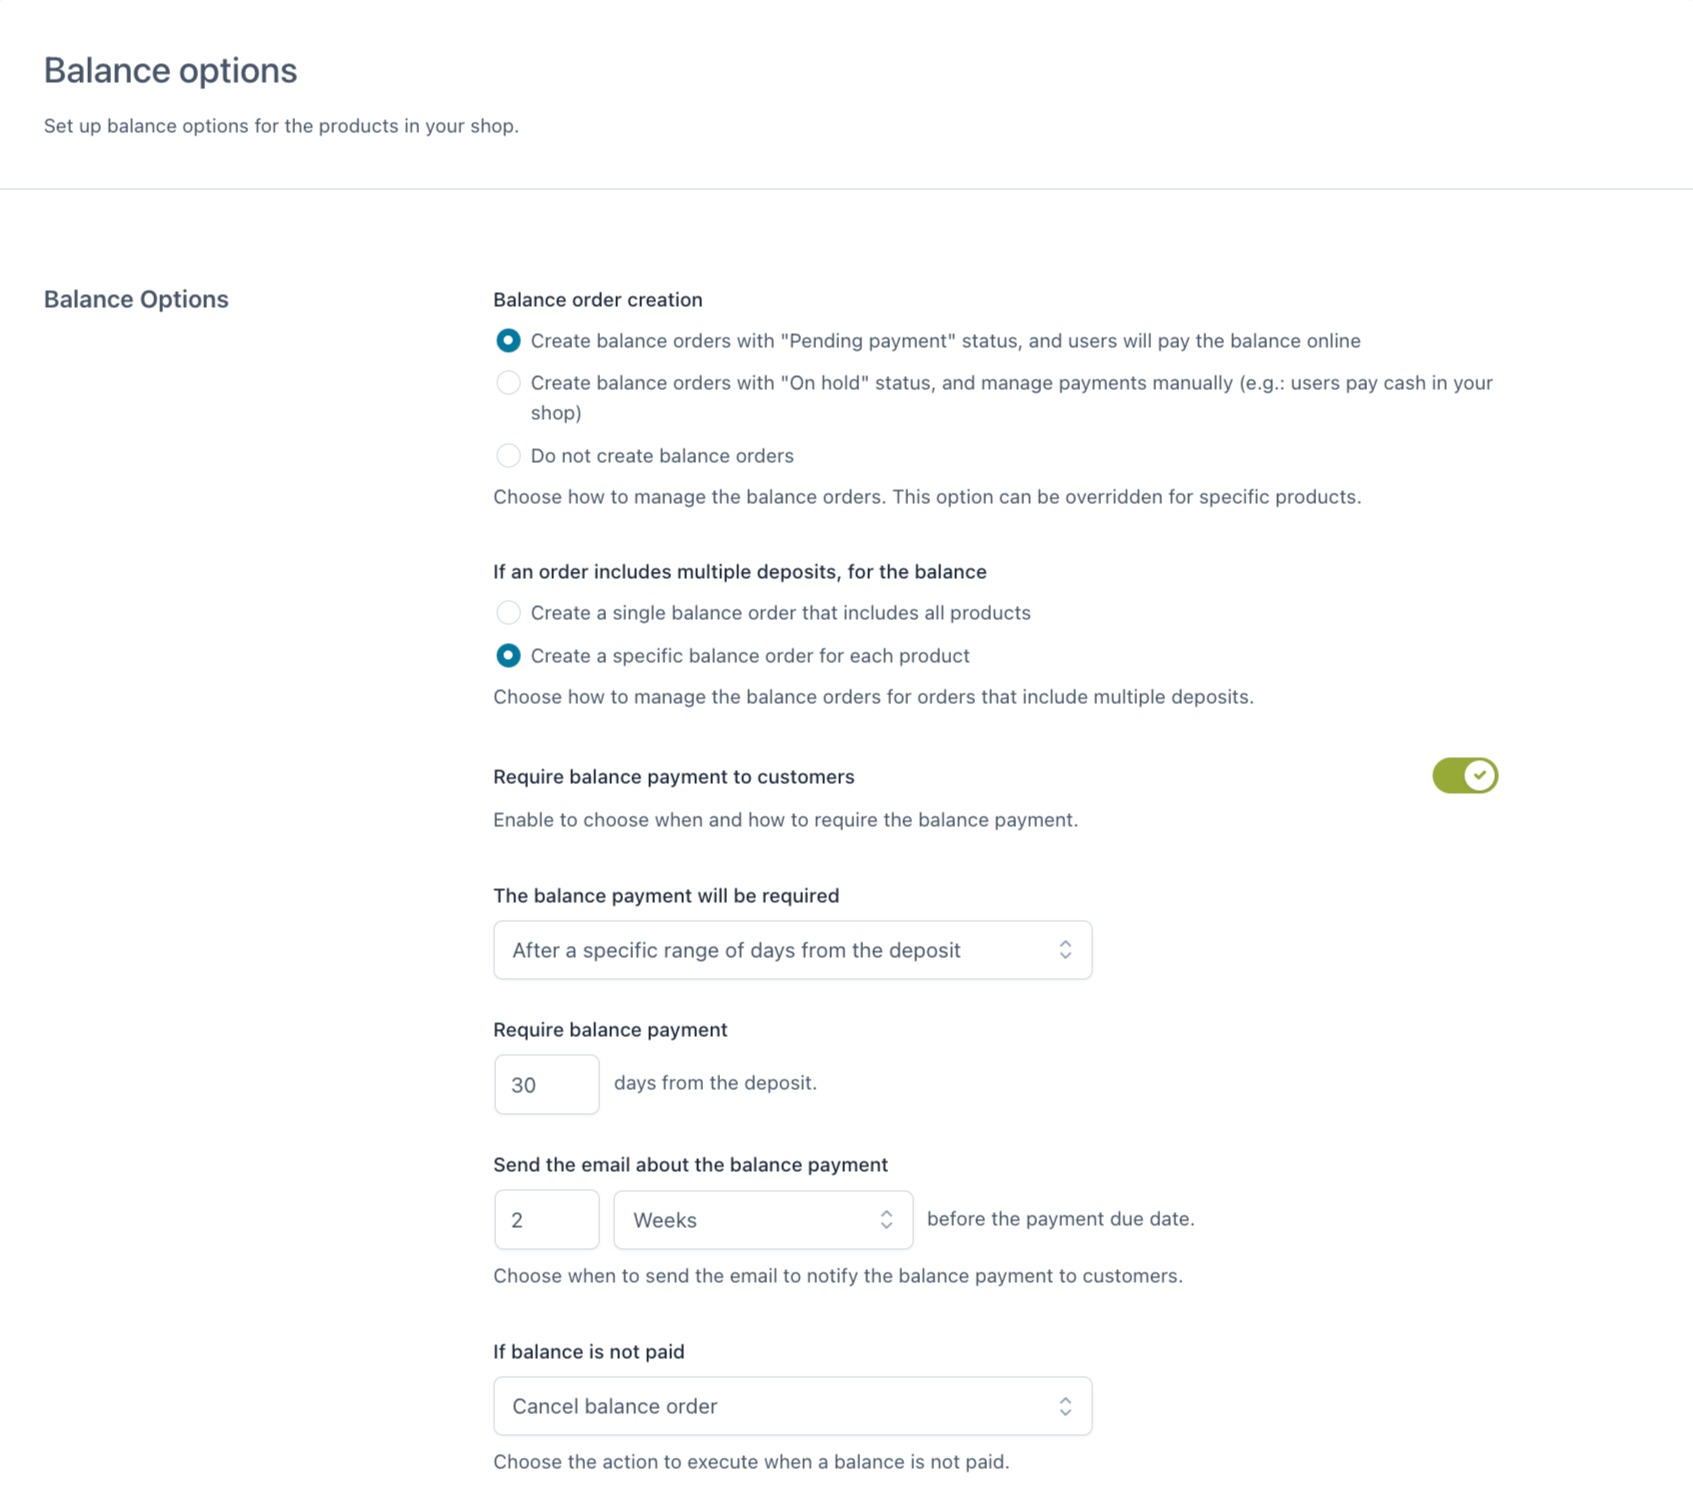Open the If balance is not paid dropdown
This screenshot has height=1510, width=1693.
pyautogui.click(x=791, y=1406)
